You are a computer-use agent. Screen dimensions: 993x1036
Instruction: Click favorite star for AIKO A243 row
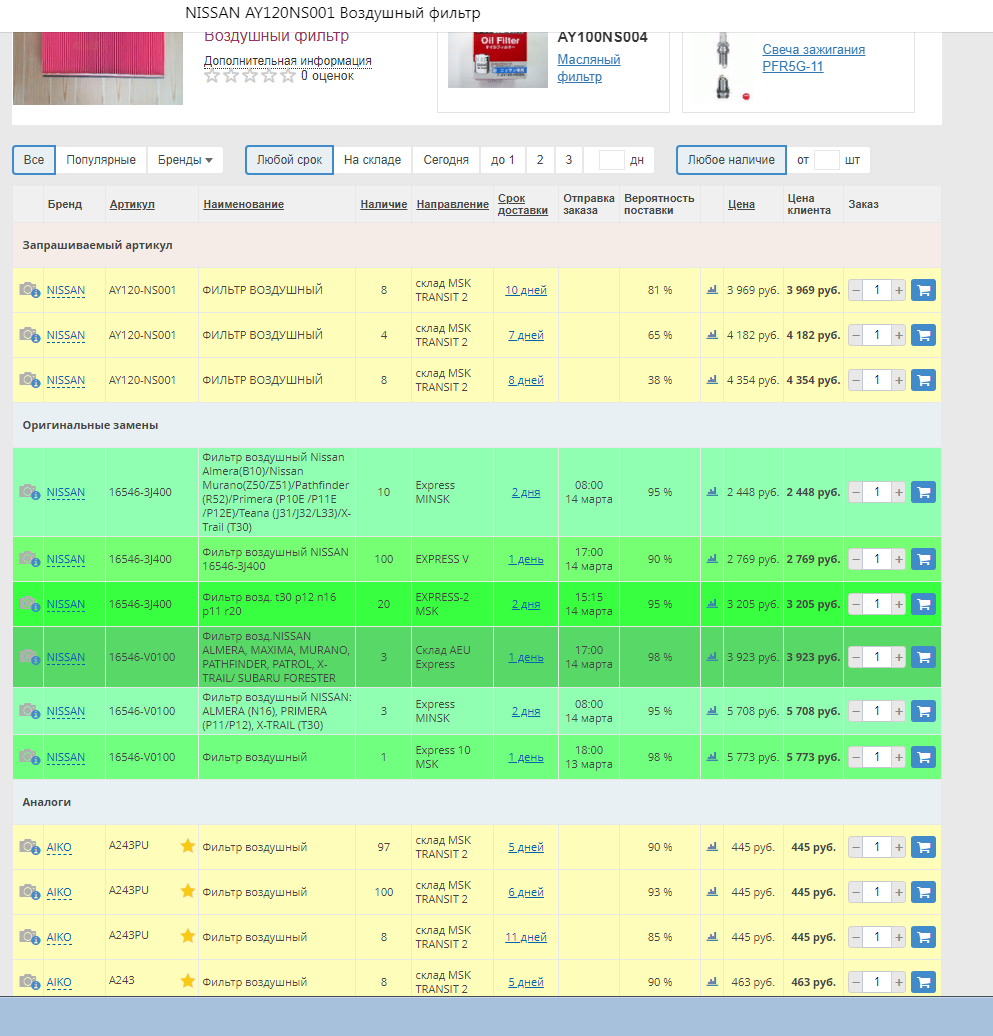pyautogui.click(x=188, y=980)
